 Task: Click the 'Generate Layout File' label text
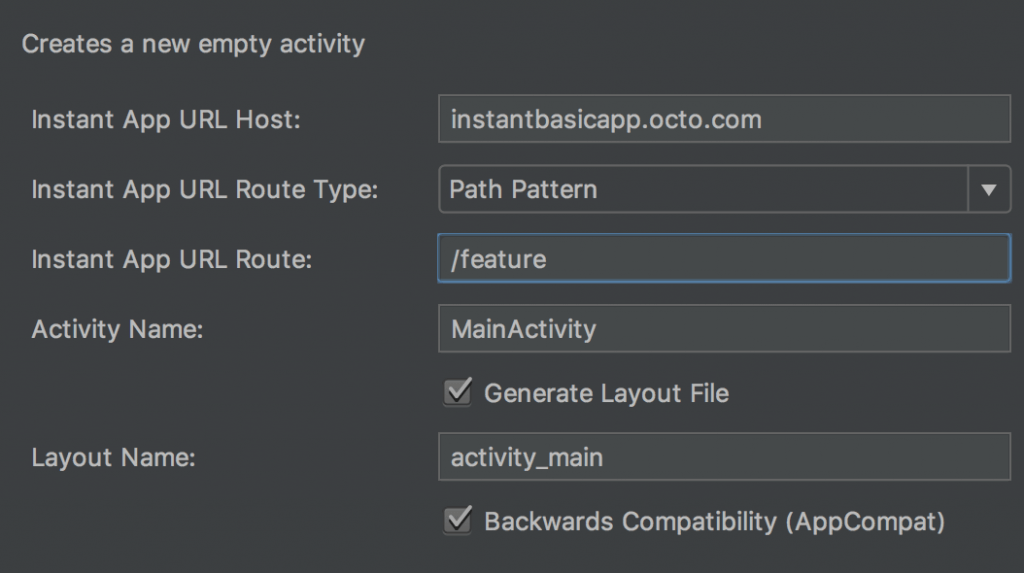[x=606, y=393]
